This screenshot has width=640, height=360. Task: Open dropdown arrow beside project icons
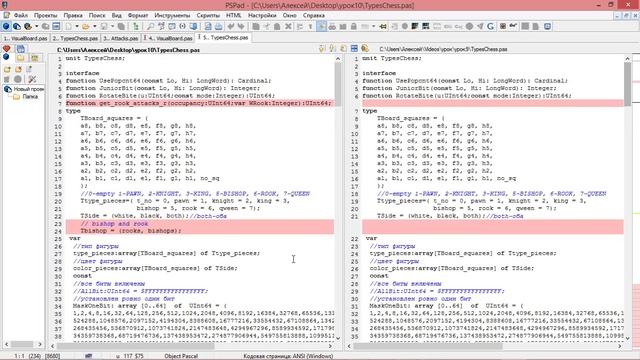pyautogui.click(x=36, y=27)
